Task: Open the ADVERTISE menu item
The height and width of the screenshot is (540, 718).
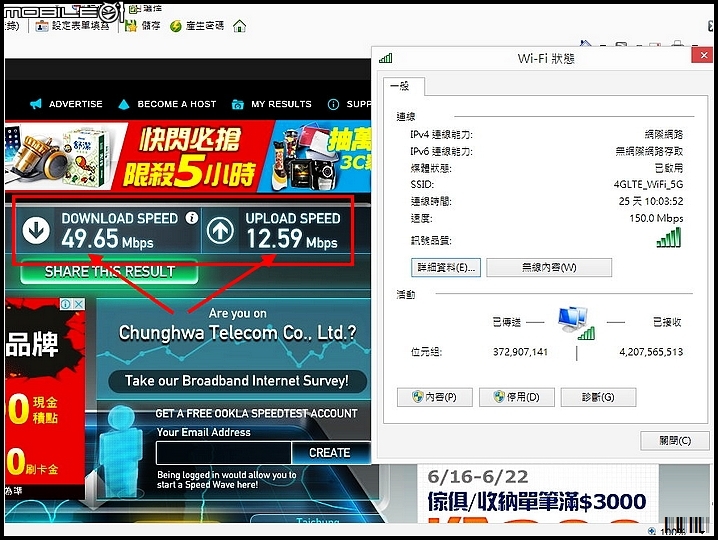Action: [x=76, y=104]
